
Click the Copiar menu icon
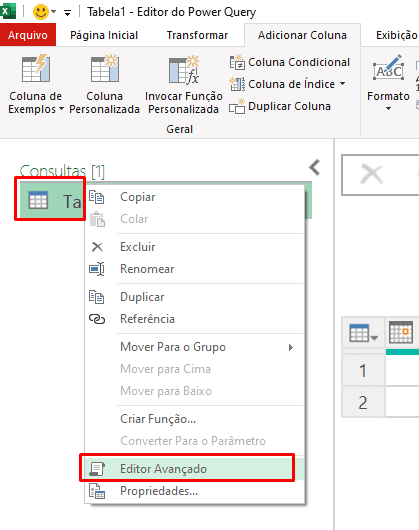[x=97, y=197]
